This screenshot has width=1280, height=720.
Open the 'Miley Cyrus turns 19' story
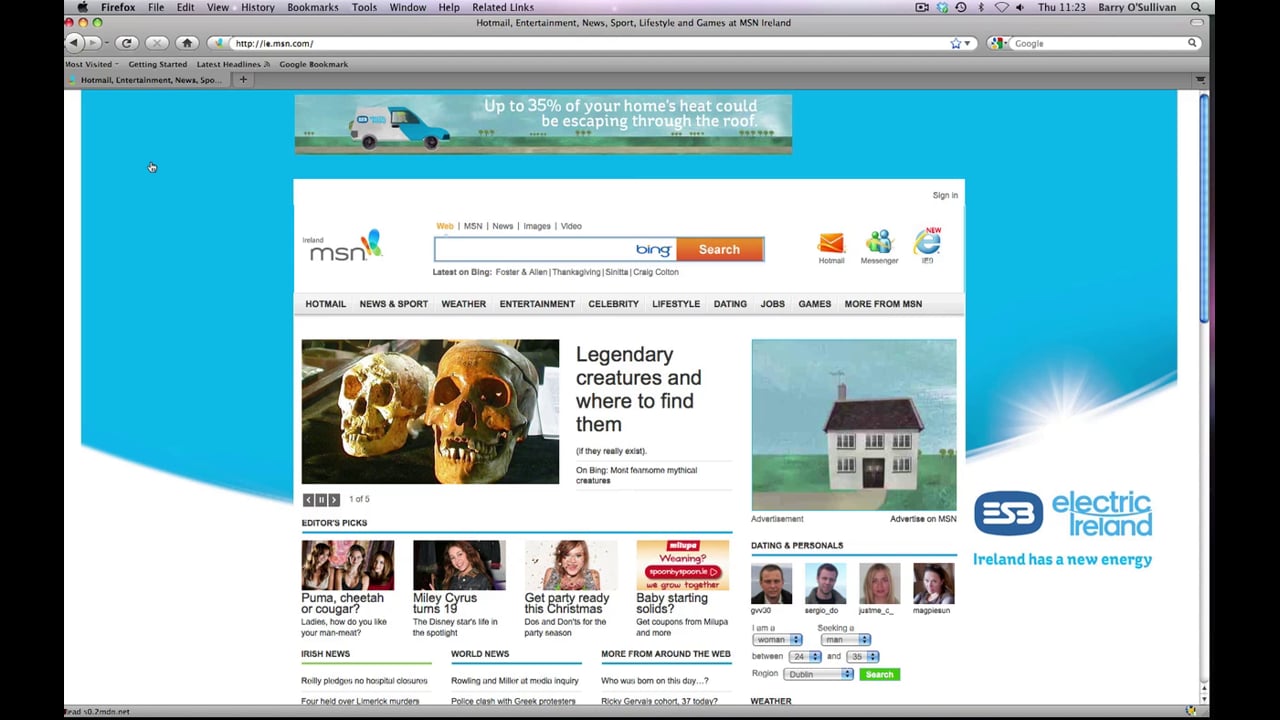click(x=445, y=603)
